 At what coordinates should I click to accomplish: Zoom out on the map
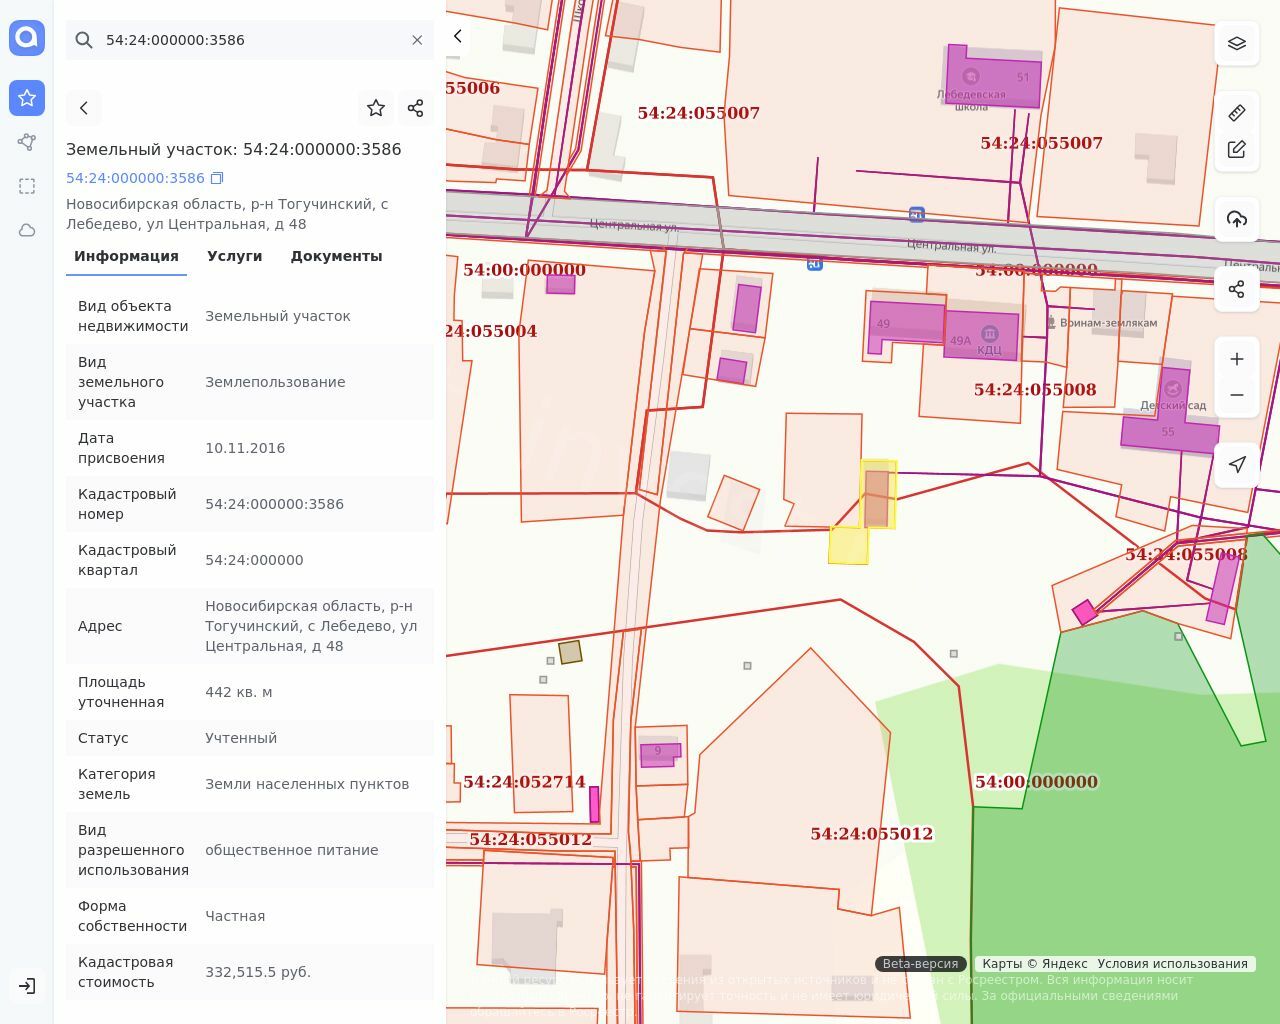point(1237,395)
